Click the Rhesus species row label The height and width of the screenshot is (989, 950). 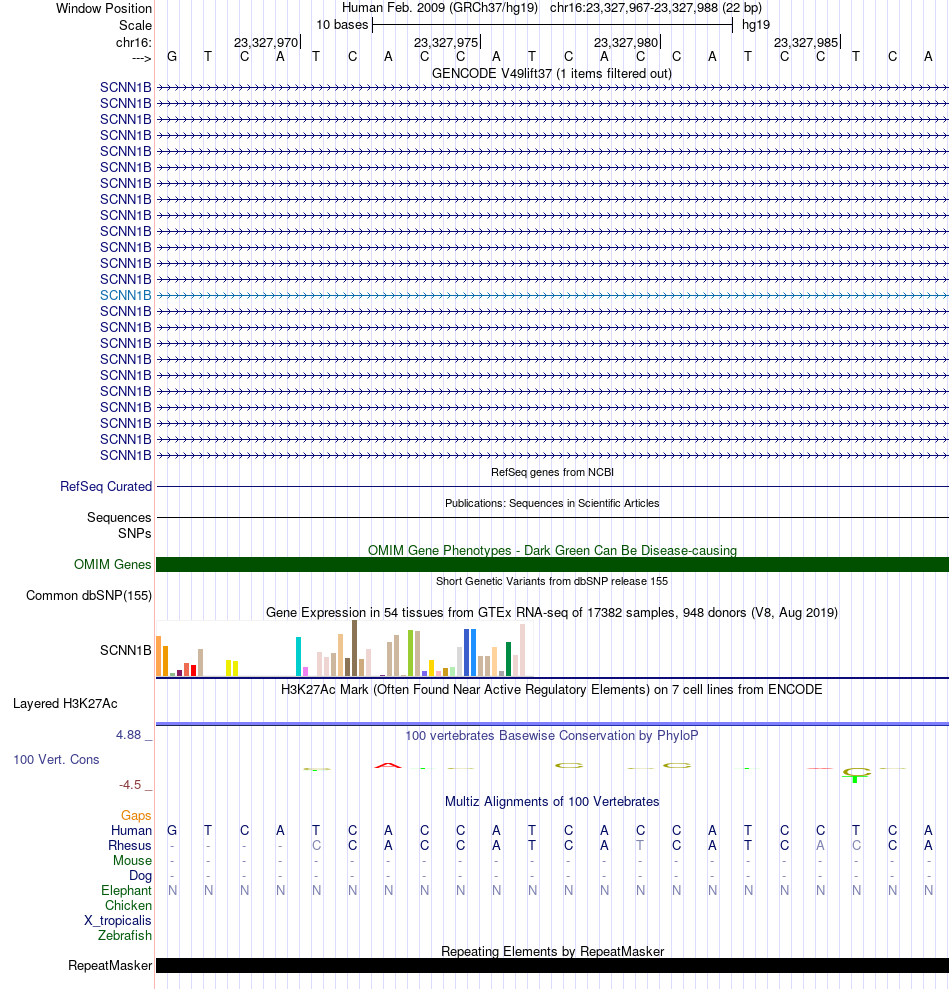tap(130, 845)
